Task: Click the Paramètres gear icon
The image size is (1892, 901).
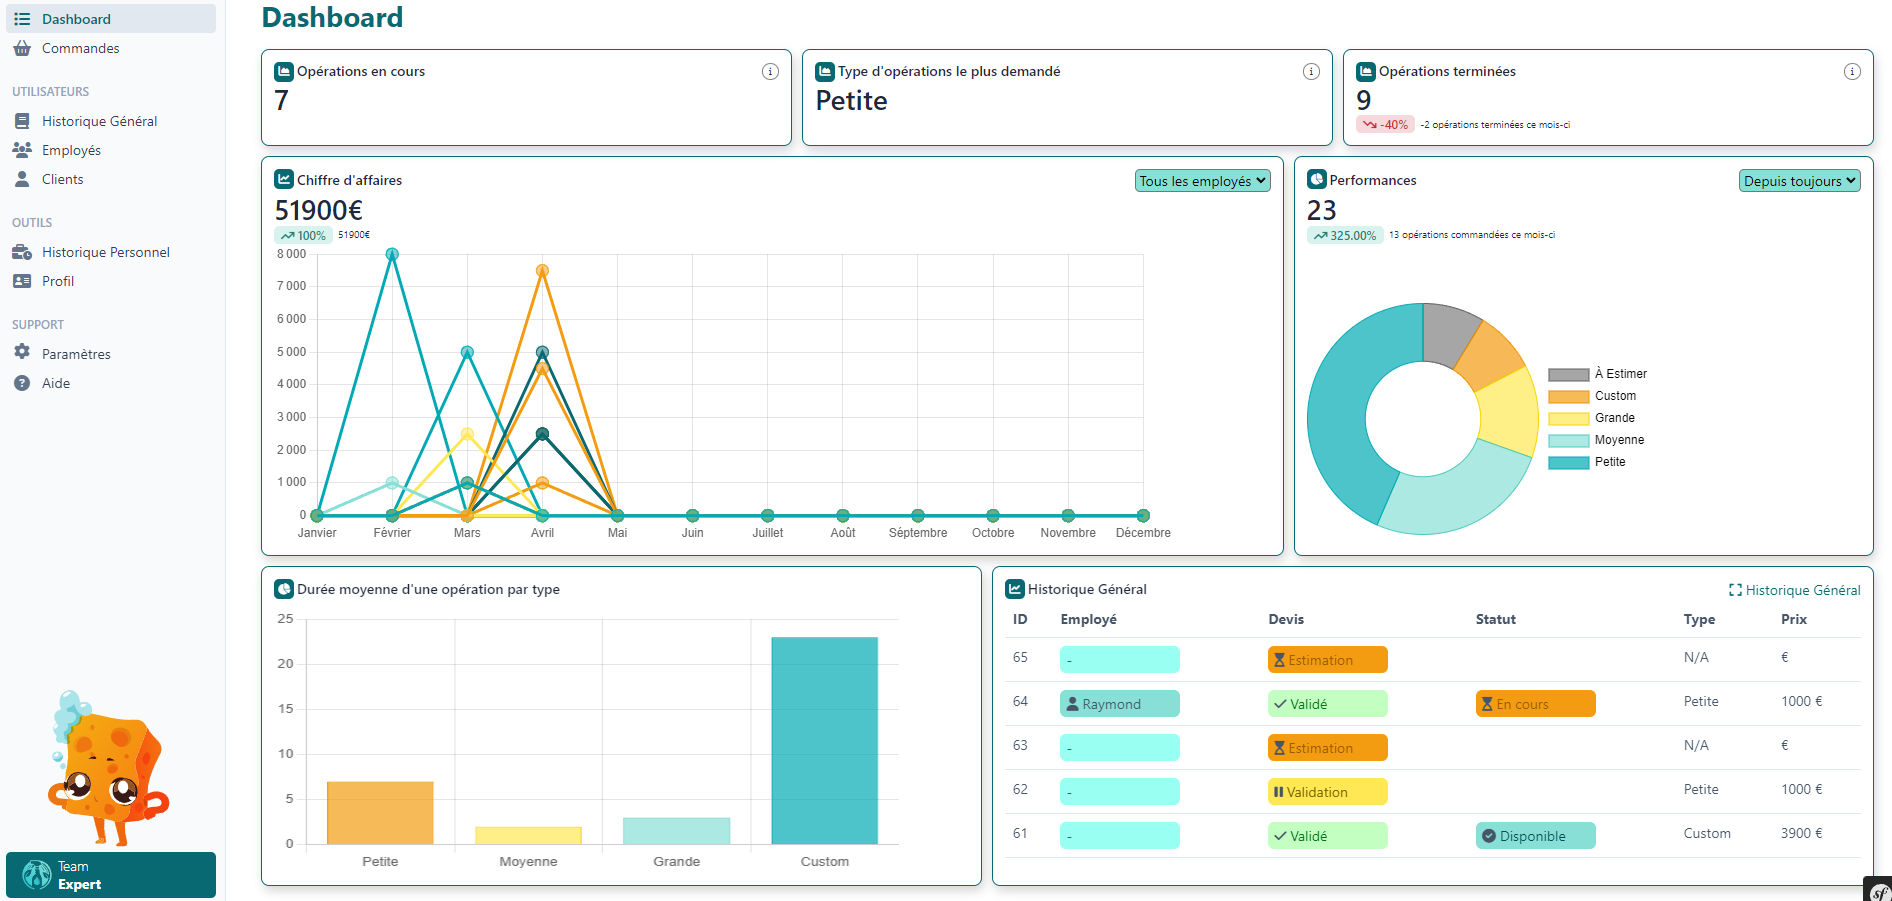Action: tap(22, 353)
